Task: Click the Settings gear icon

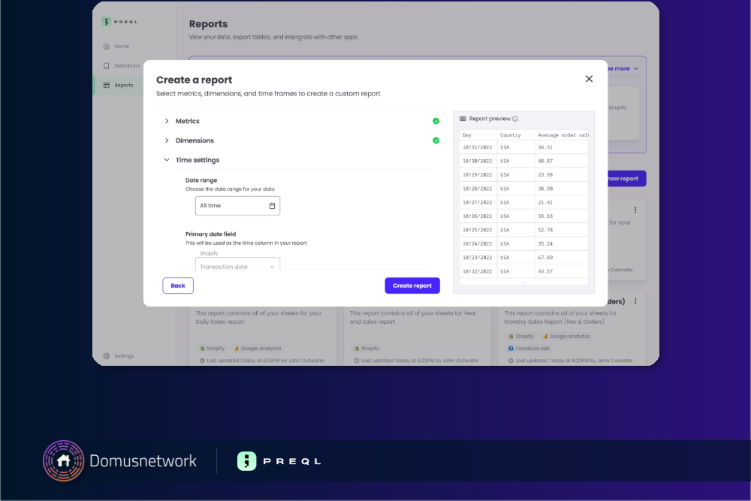Action: (106, 356)
